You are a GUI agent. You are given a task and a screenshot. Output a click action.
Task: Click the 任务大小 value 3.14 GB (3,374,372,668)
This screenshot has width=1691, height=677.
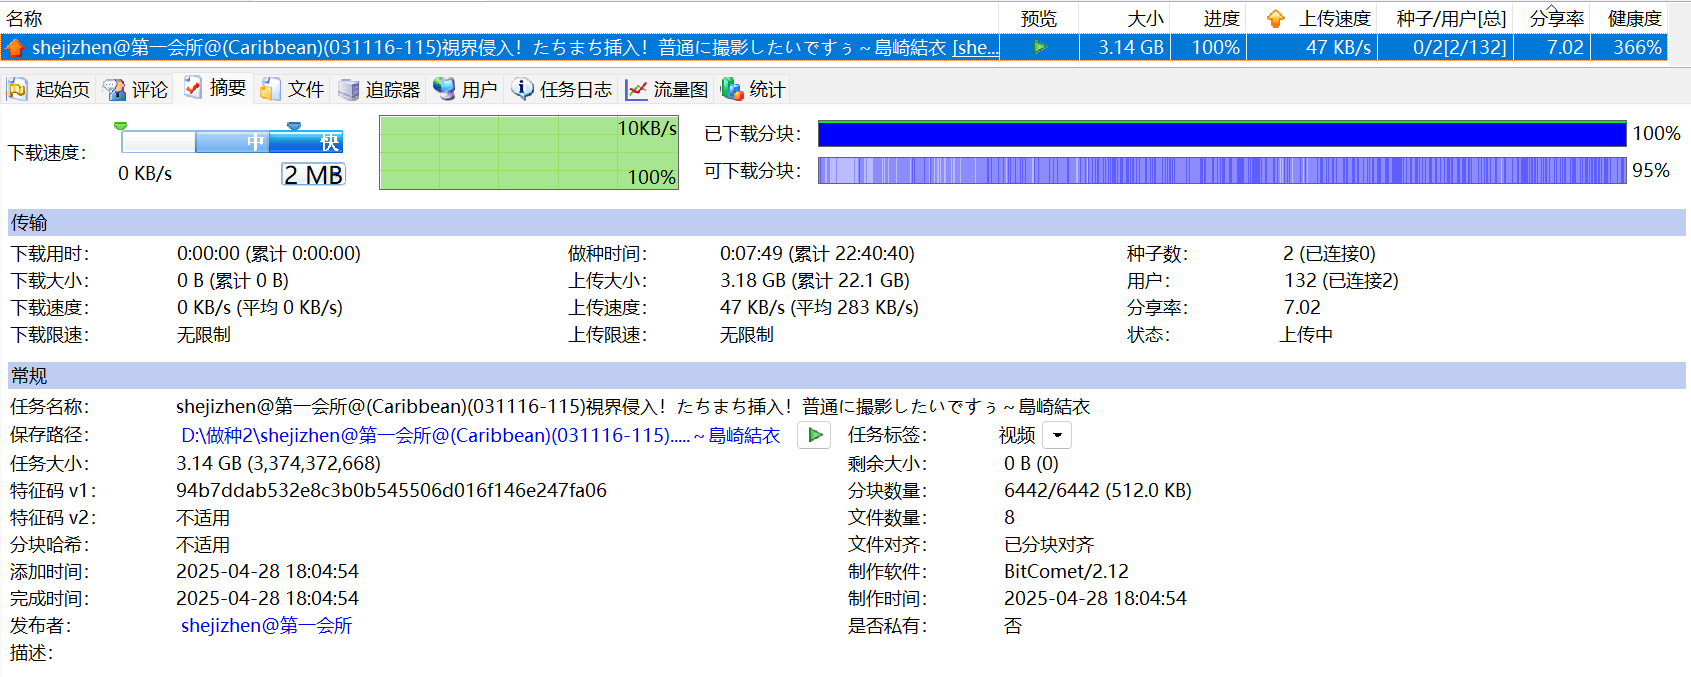(x=278, y=463)
